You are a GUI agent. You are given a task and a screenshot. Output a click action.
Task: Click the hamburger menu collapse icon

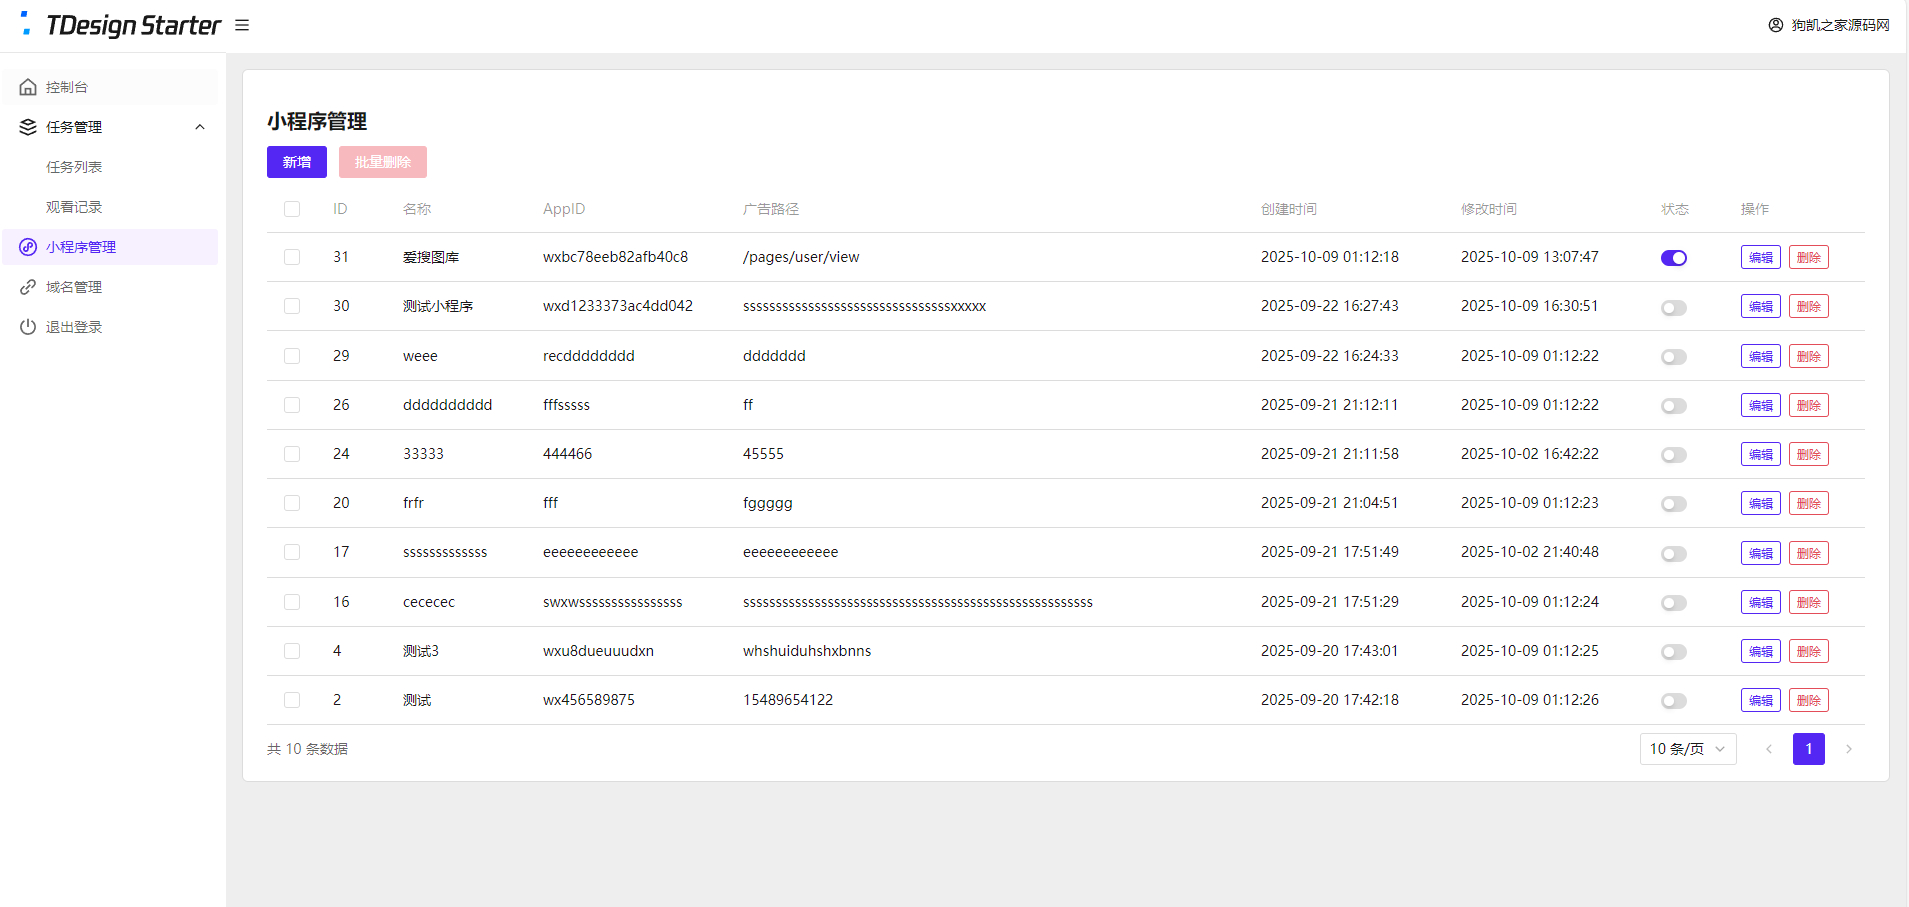242,25
